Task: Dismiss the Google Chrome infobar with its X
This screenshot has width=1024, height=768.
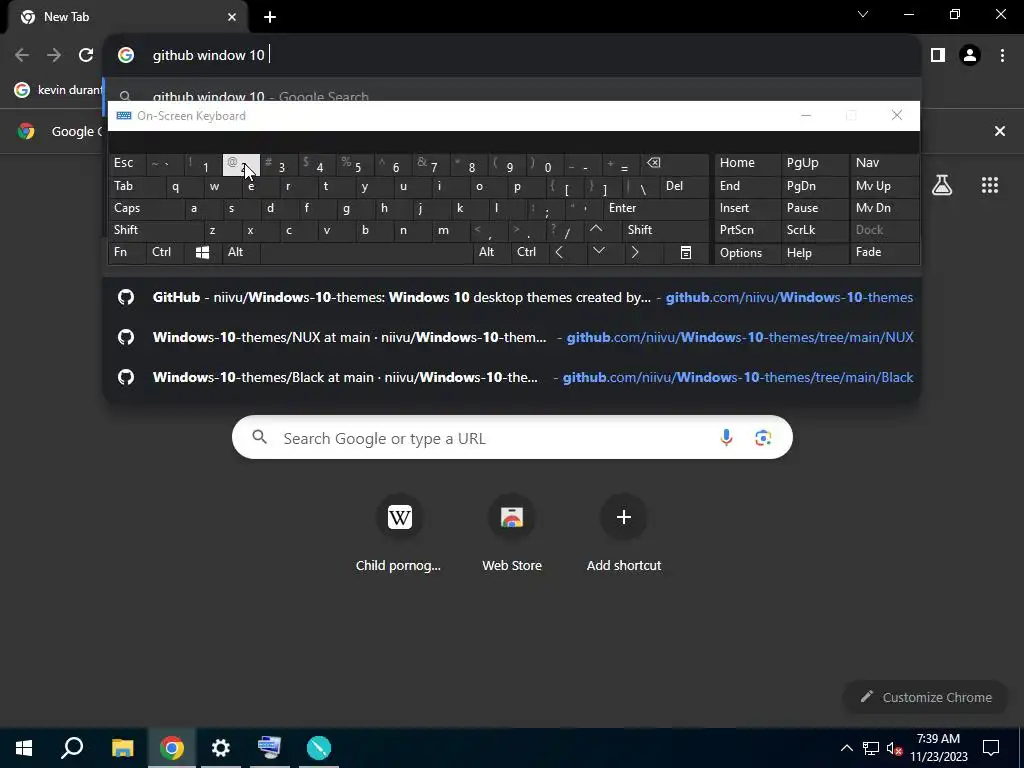Action: pyautogui.click(x=1000, y=131)
